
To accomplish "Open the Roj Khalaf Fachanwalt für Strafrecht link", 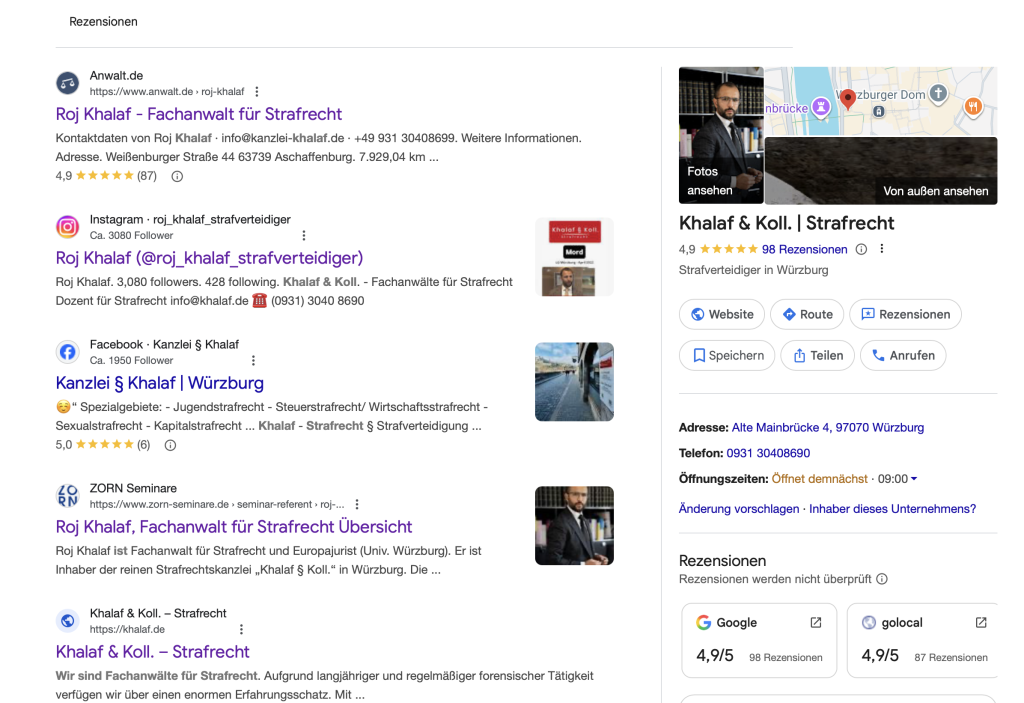I will 199,114.
